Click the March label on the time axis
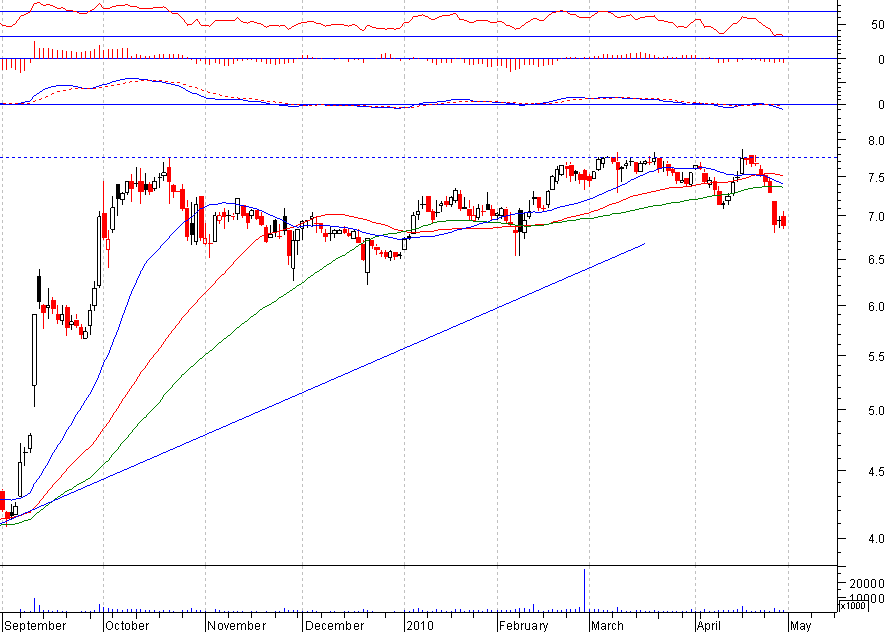The width and height of the screenshot is (888, 632). [607, 625]
